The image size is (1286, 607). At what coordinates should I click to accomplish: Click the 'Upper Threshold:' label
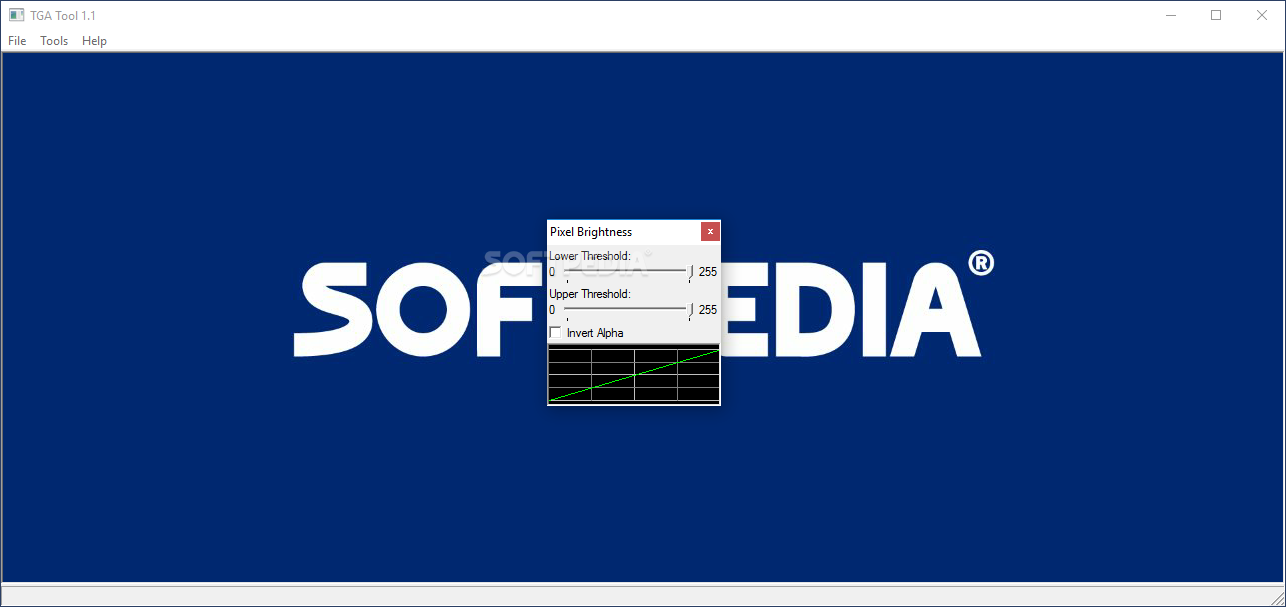point(590,294)
